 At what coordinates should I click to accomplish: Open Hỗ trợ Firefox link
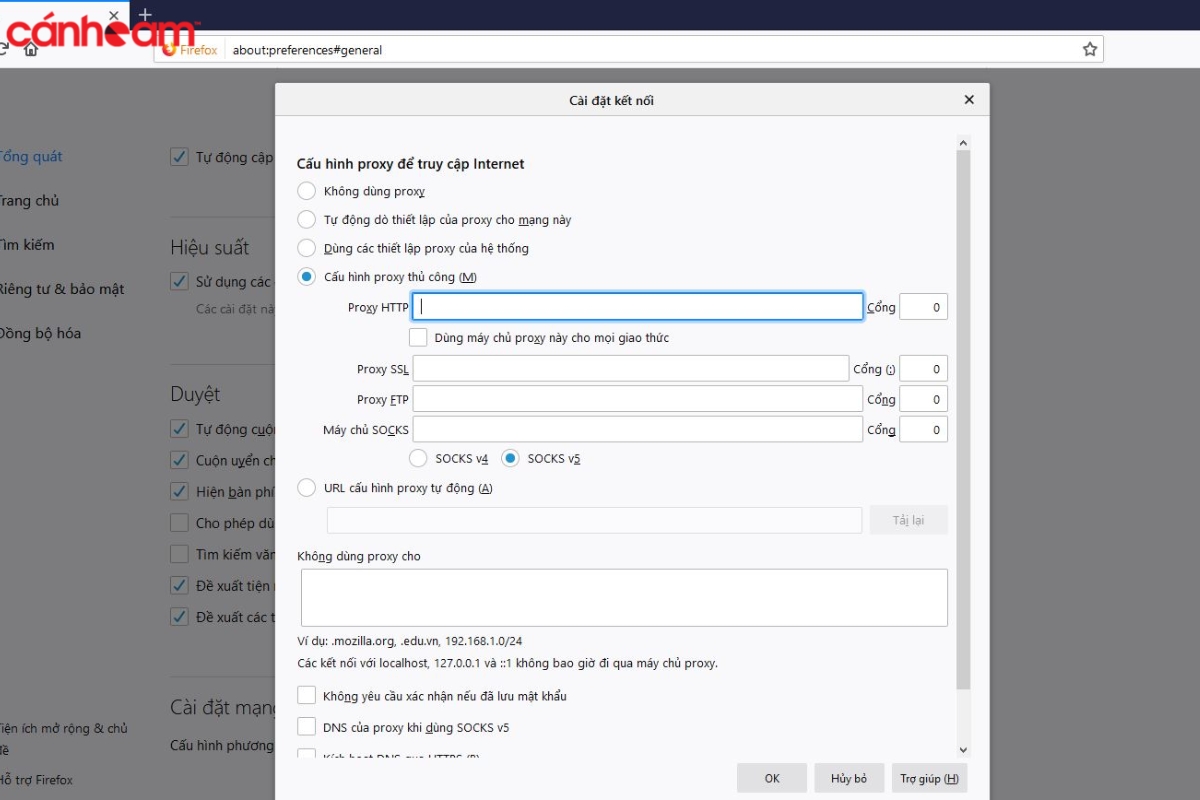[x=37, y=780]
